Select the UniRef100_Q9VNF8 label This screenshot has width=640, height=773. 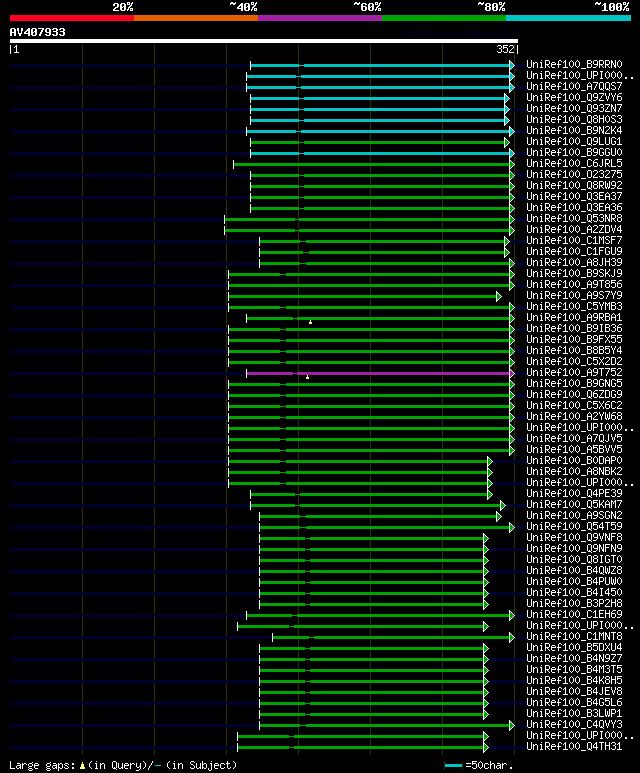[574, 537]
